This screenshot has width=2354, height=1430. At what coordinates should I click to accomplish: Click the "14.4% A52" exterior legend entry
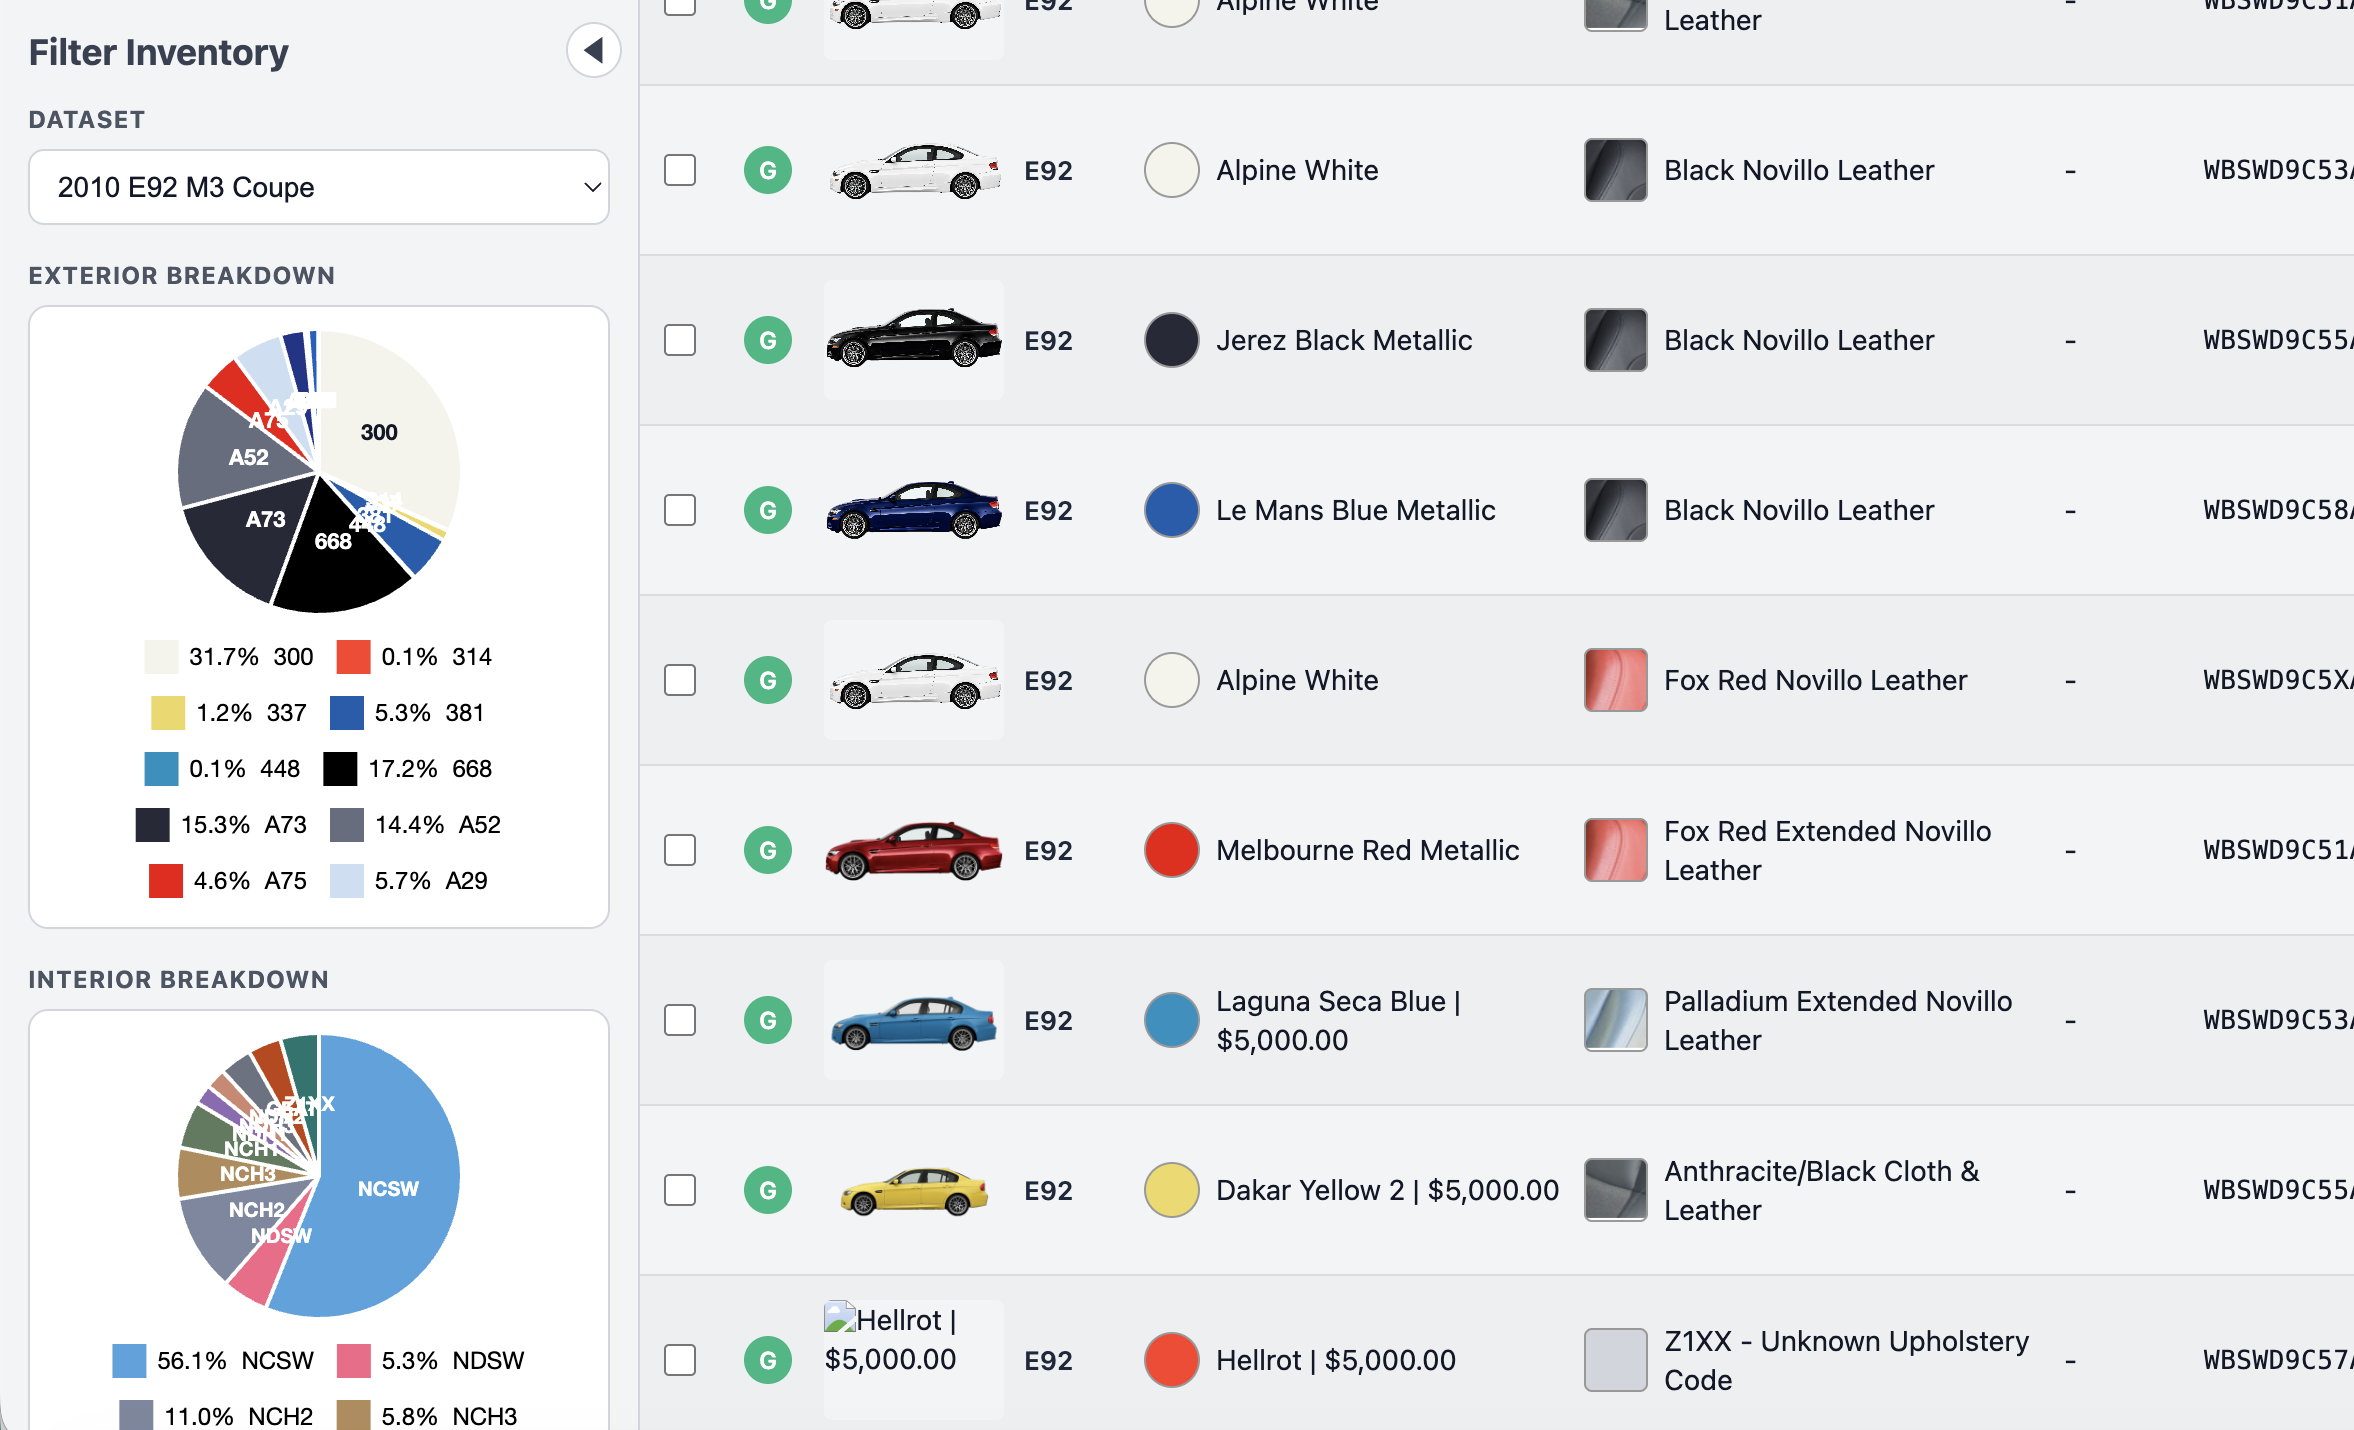point(416,825)
